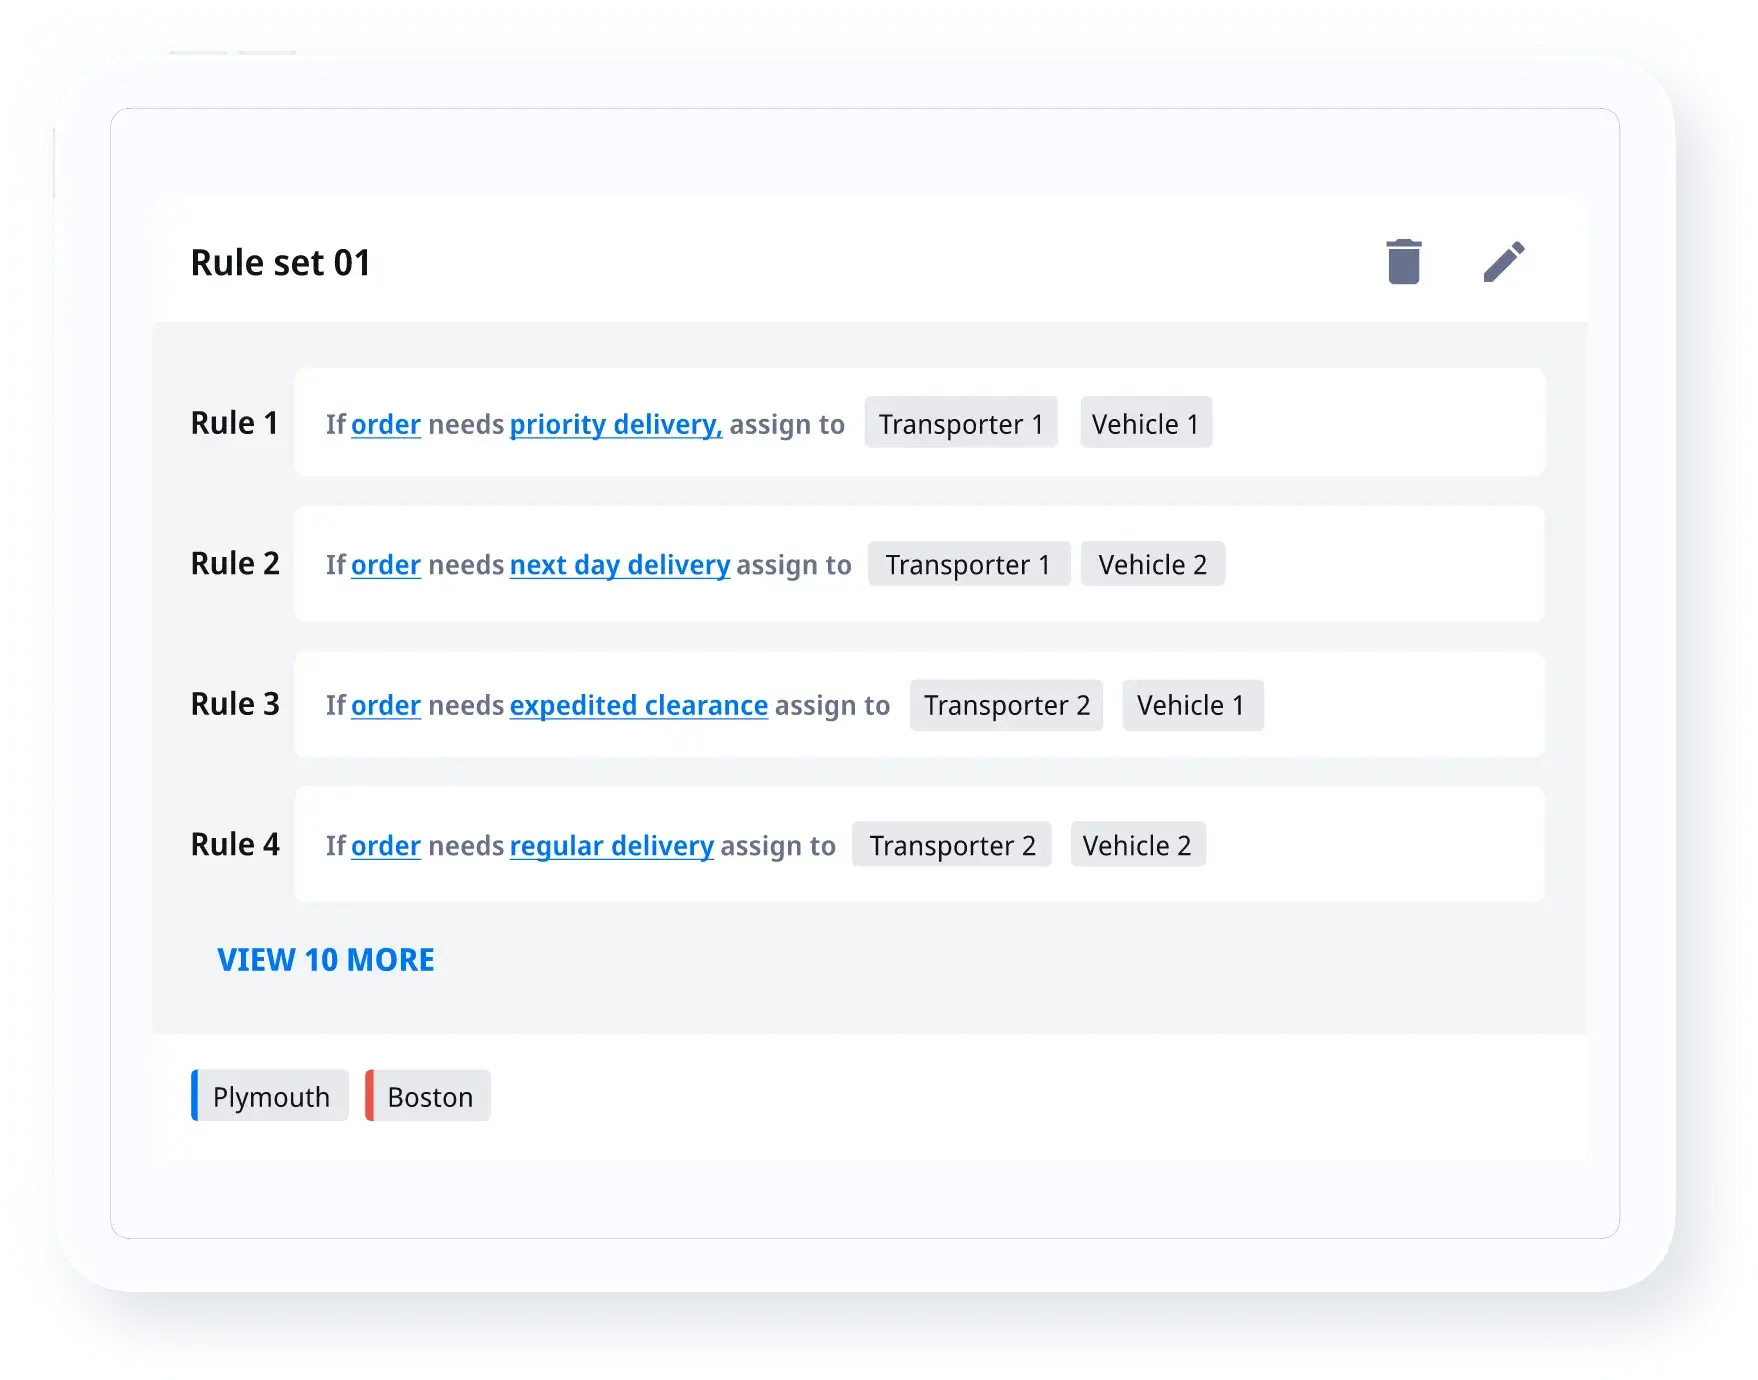Edit Rule set 01 using pencil icon

pos(1503,262)
